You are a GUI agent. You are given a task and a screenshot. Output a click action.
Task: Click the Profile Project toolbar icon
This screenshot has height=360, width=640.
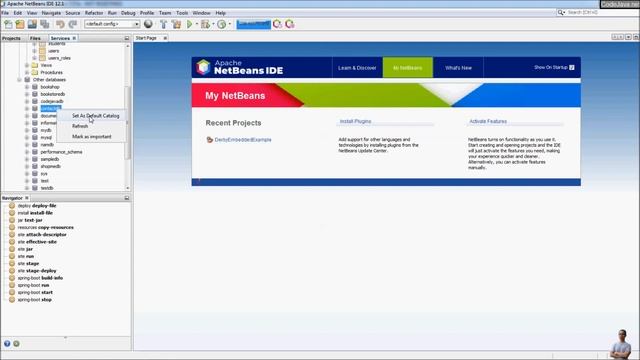coord(221,24)
